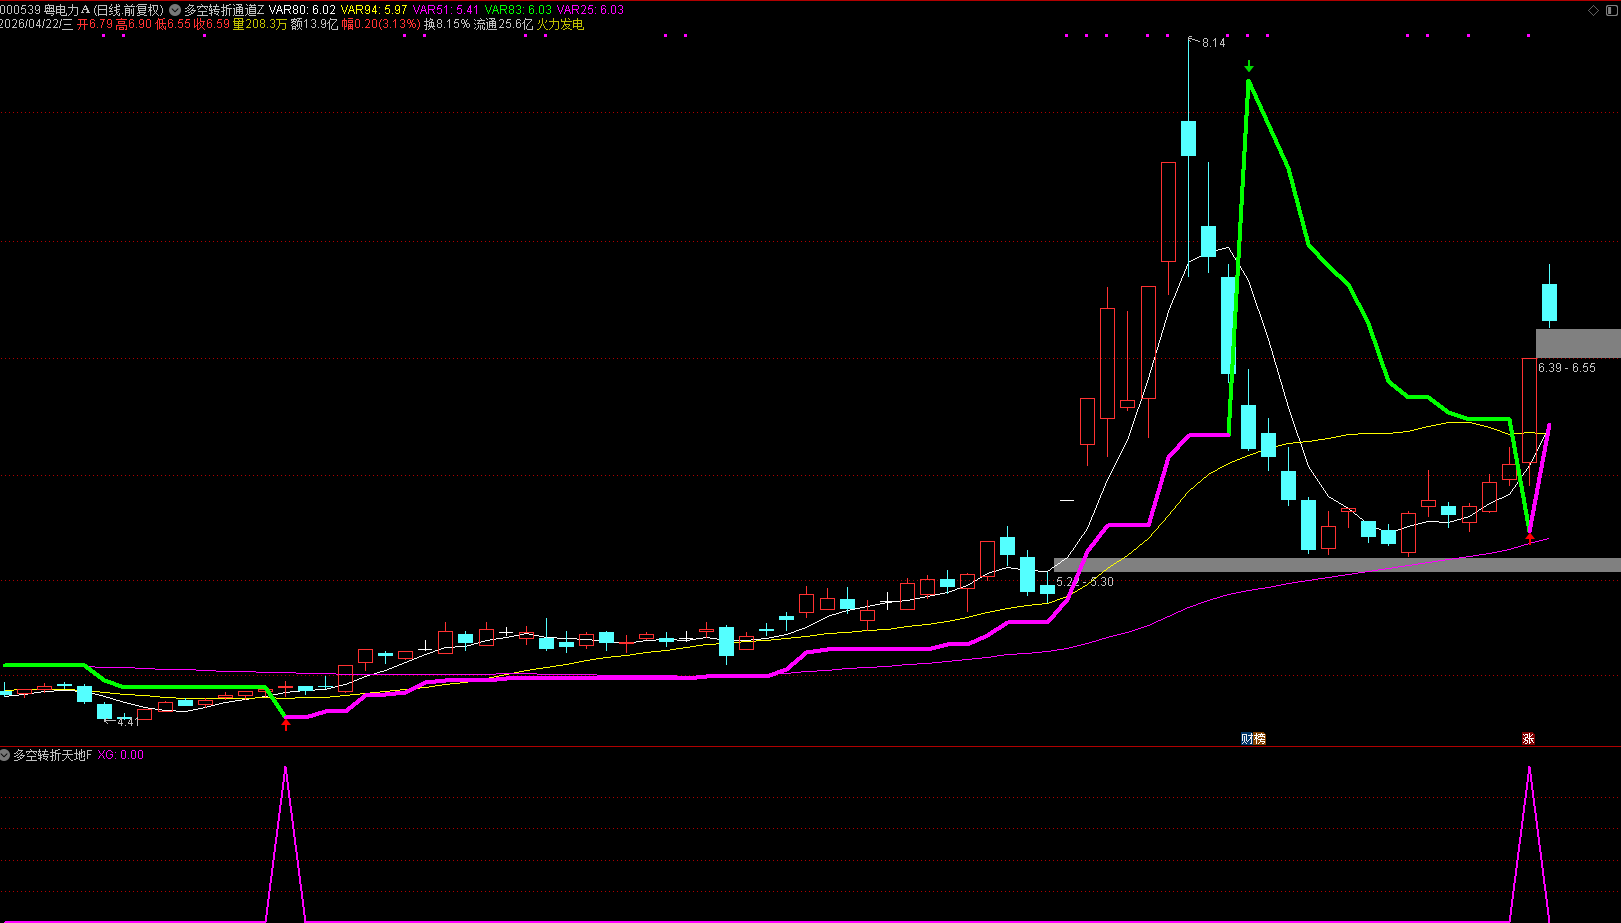Click the 火力发电 sector link

pyautogui.click(x=561, y=24)
